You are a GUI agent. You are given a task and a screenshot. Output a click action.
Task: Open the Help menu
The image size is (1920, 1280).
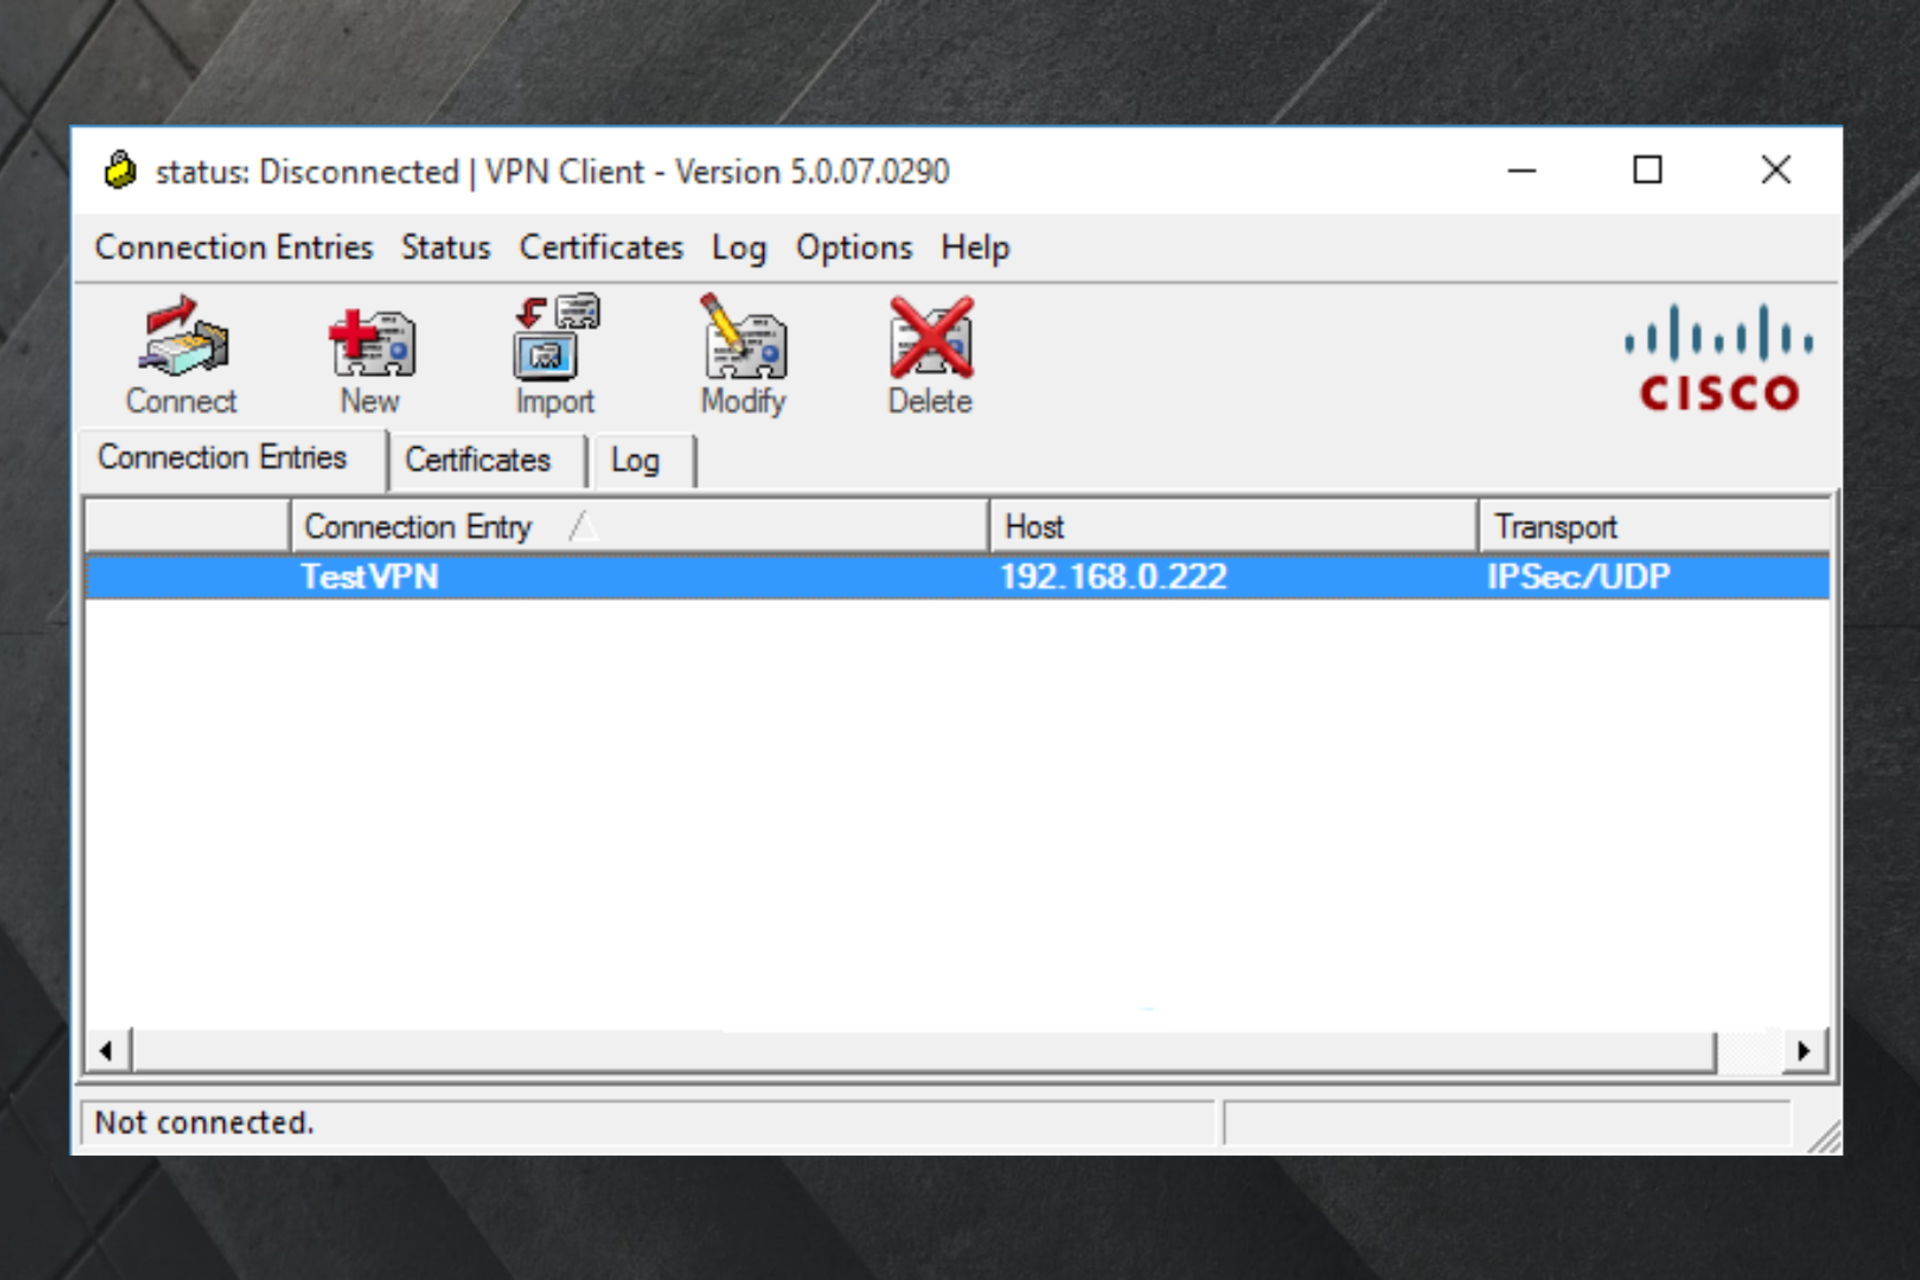[x=975, y=247]
